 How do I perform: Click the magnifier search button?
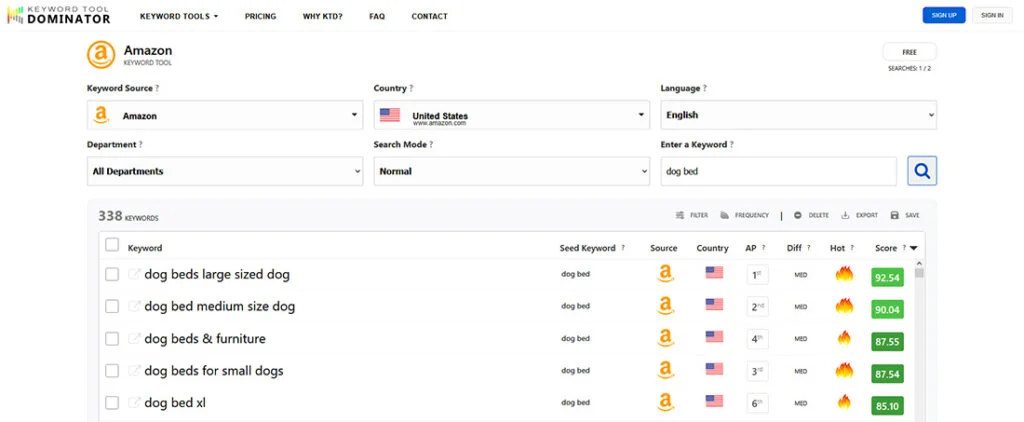pyautogui.click(x=922, y=171)
